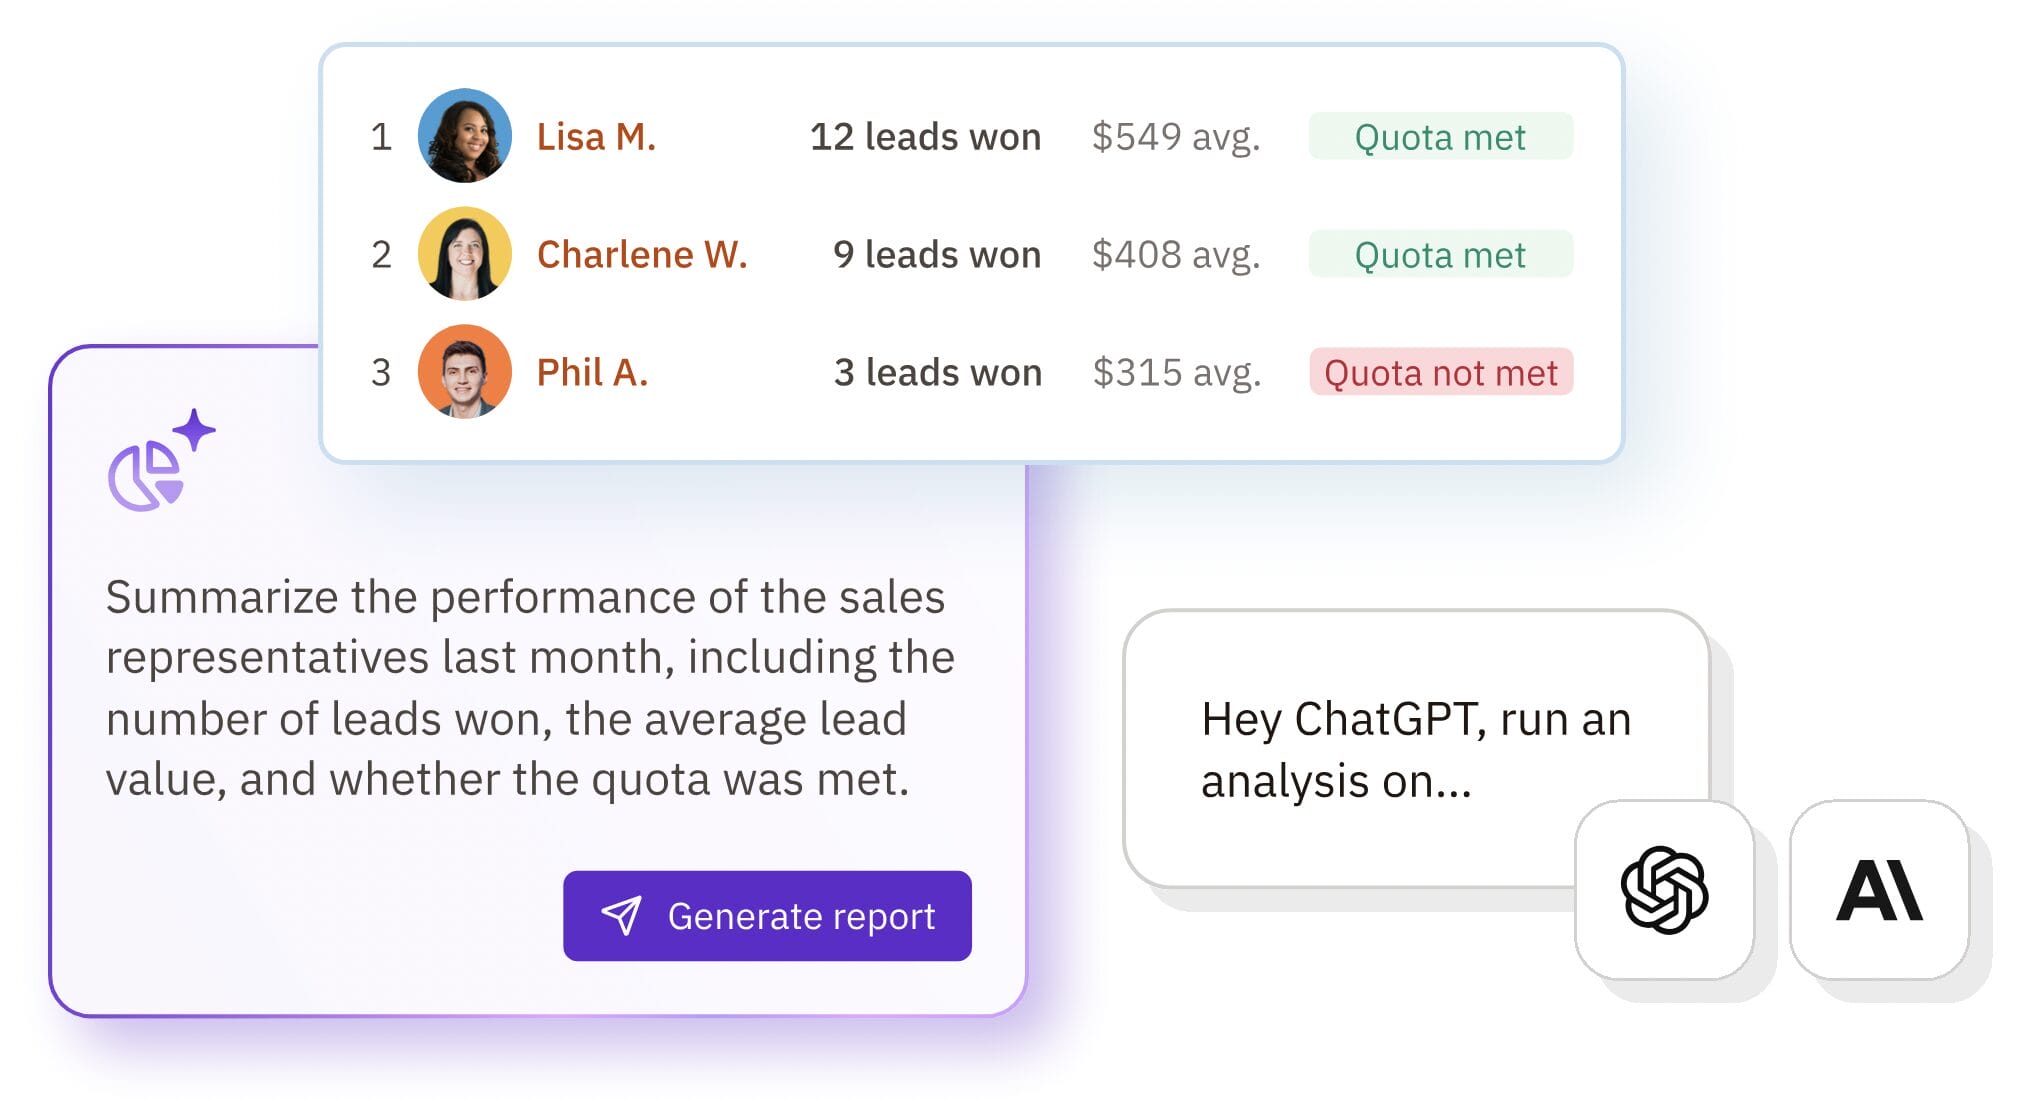Click the sparkle pie chart AI icon
This screenshot has height=1100, width=2032.
[x=160, y=462]
